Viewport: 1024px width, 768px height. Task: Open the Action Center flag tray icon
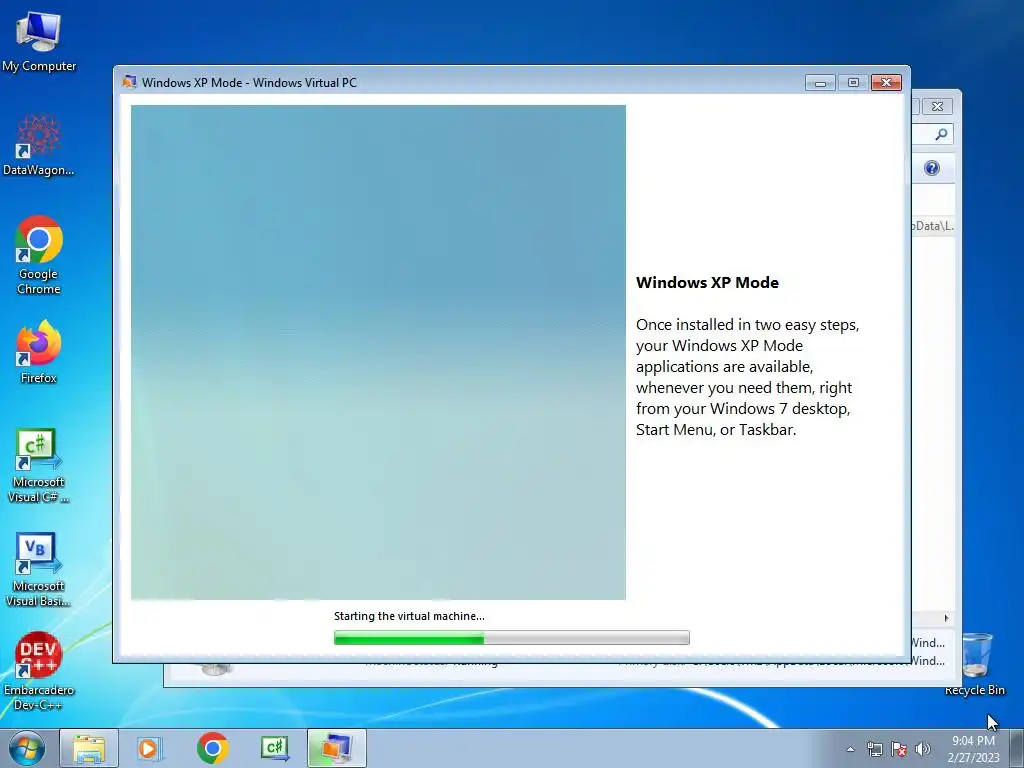pyautogui.click(x=899, y=749)
